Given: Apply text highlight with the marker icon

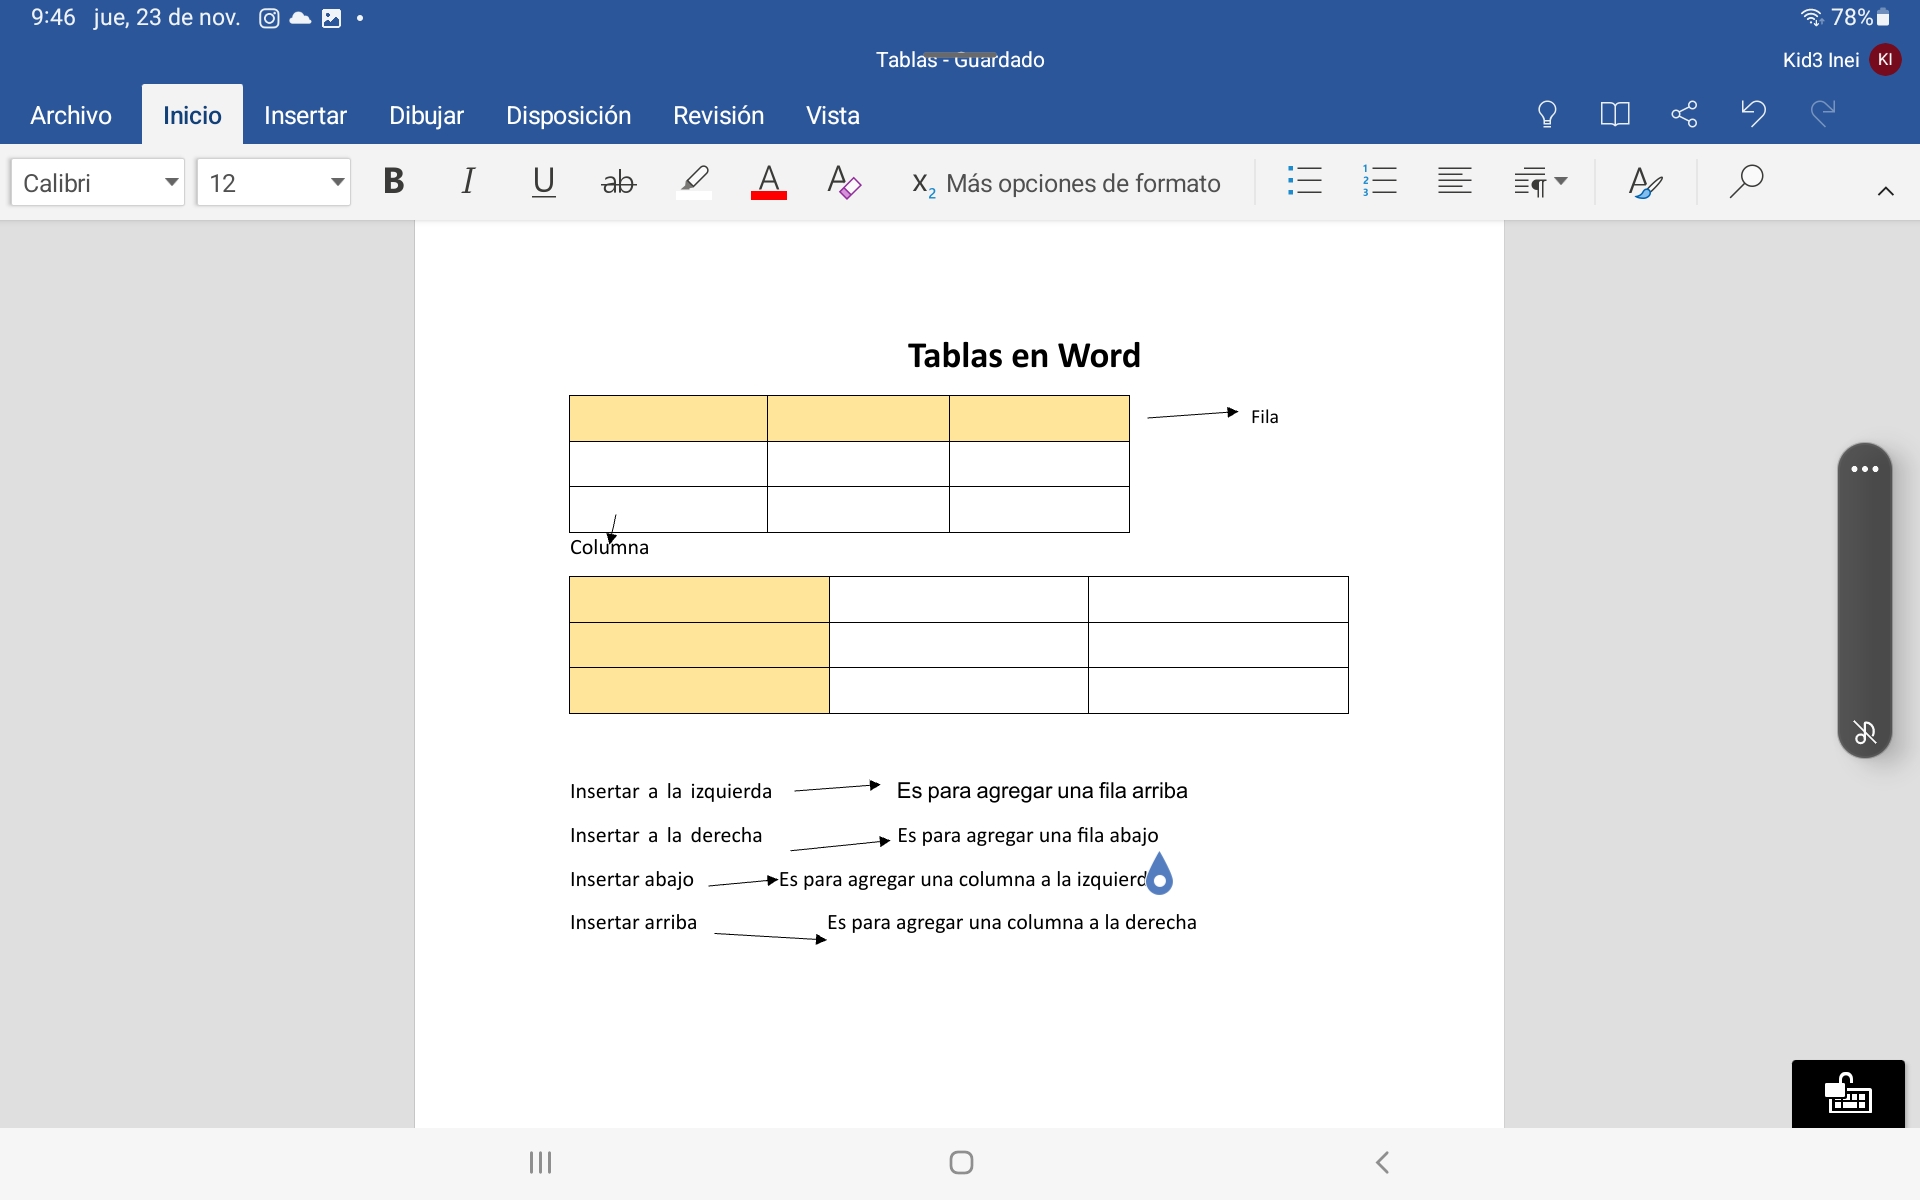Looking at the screenshot, I should pos(694,182).
